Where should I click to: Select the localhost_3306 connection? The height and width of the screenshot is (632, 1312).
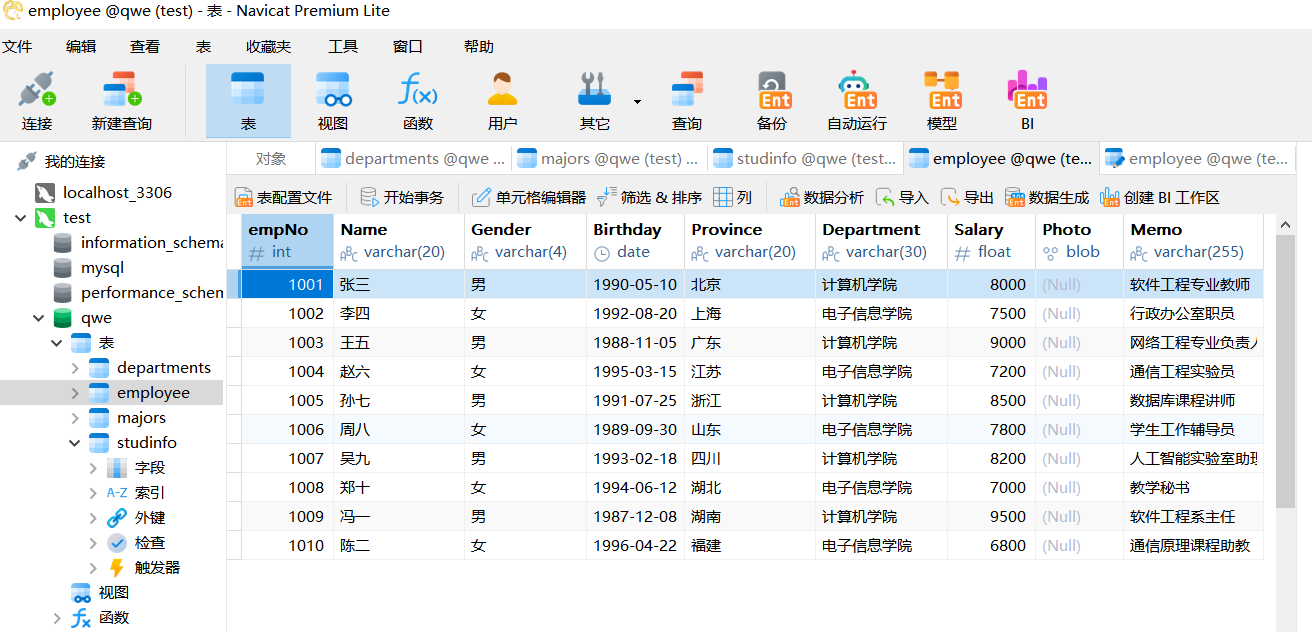tap(117, 192)
